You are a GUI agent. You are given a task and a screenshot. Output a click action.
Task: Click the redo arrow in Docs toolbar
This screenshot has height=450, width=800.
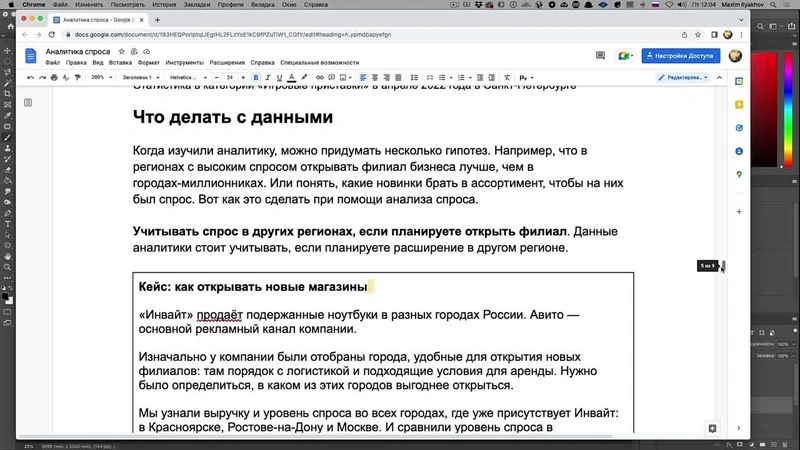[42, 78]
